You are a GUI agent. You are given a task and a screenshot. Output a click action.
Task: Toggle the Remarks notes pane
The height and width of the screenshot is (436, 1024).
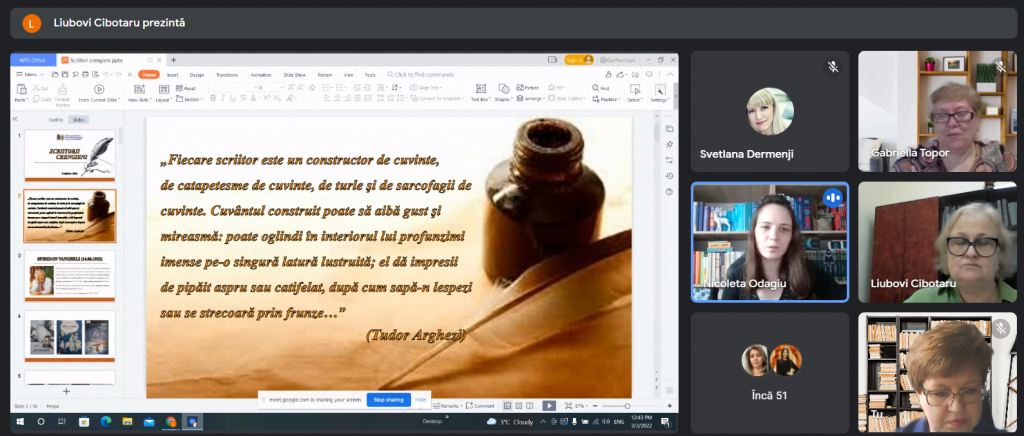(448, 406)
